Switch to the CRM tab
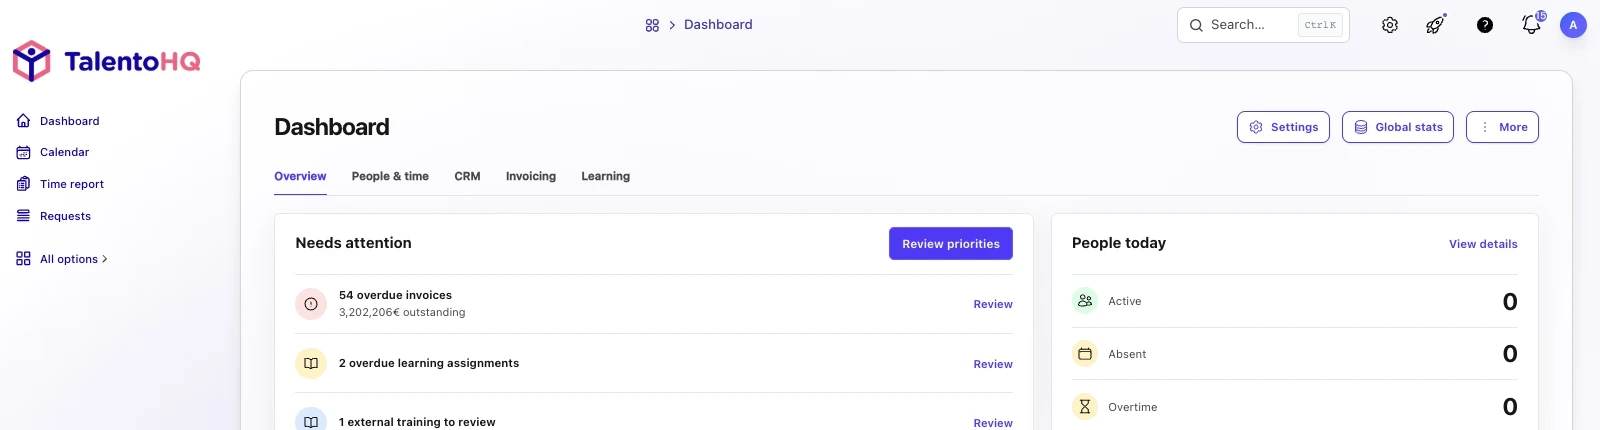The height and width of the screenshot is (430, 1600). pos(467,176)
